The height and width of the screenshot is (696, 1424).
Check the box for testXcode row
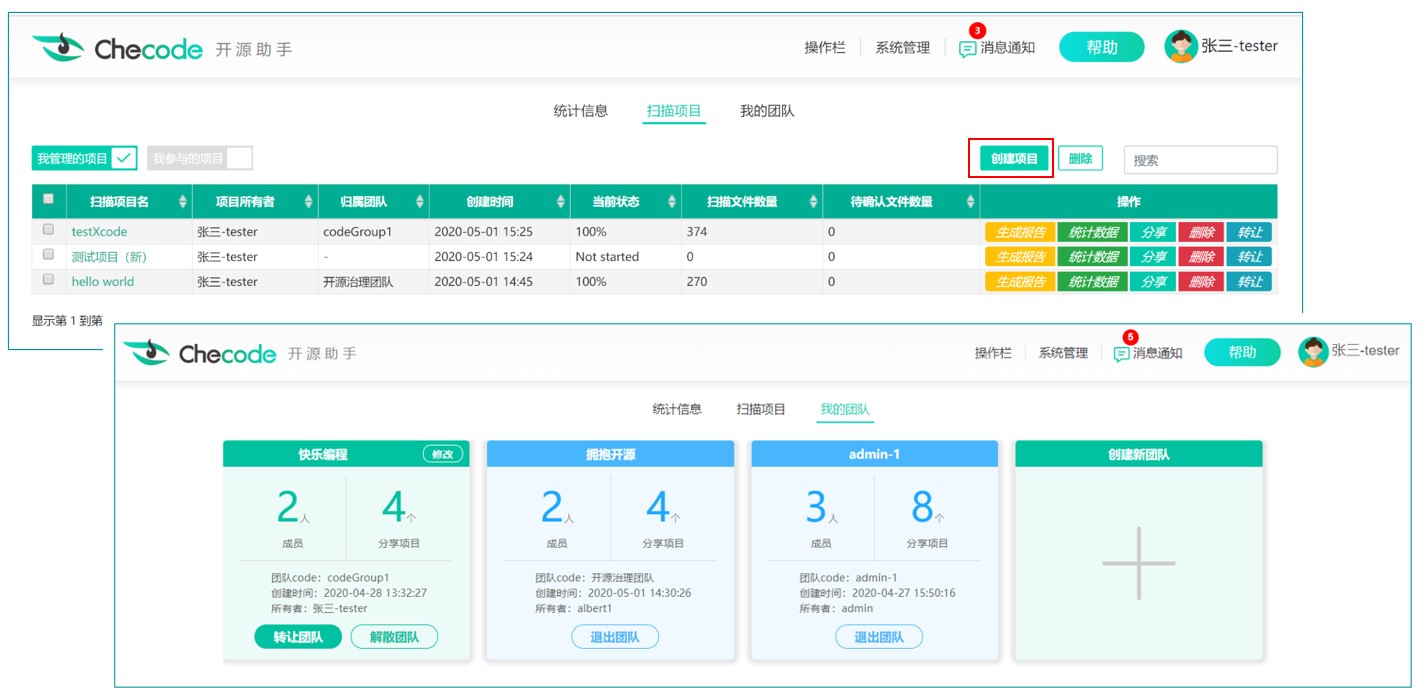point(48,230)
